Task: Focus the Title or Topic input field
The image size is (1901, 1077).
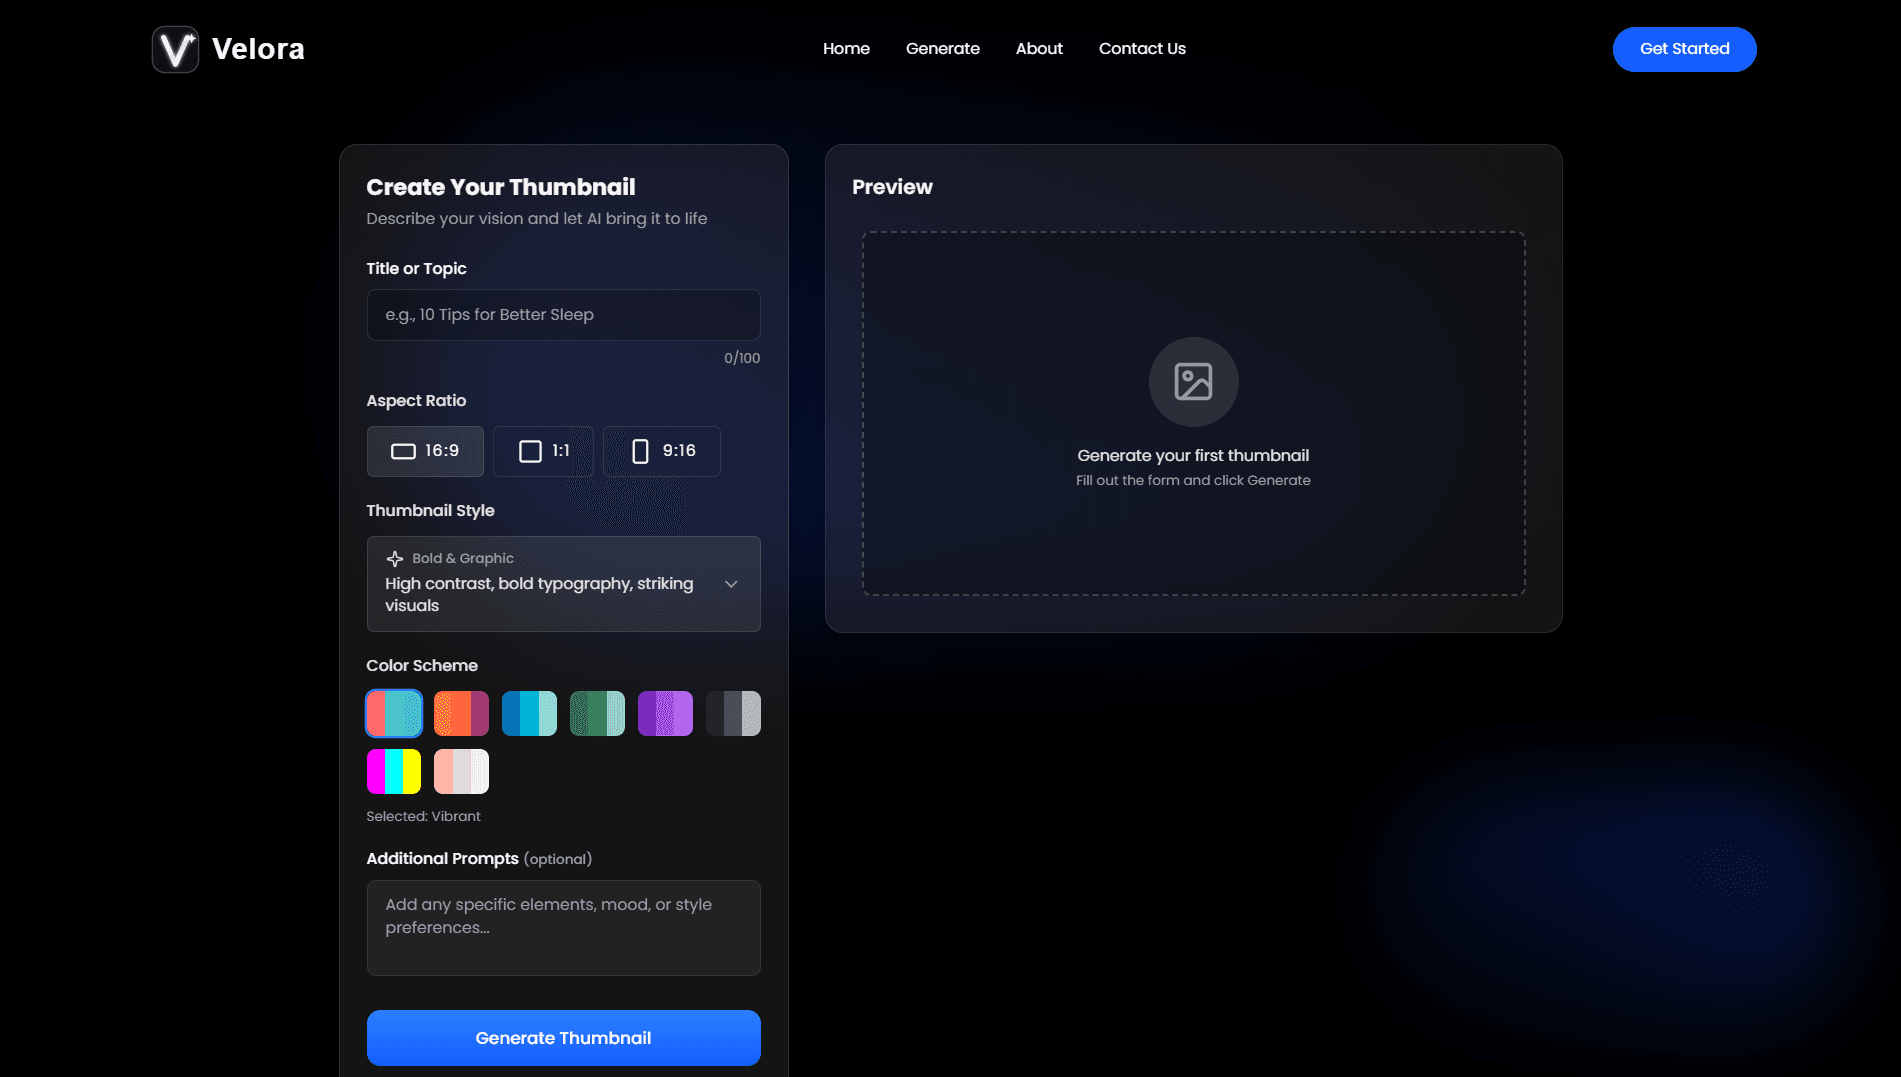Action: (563, 315)
